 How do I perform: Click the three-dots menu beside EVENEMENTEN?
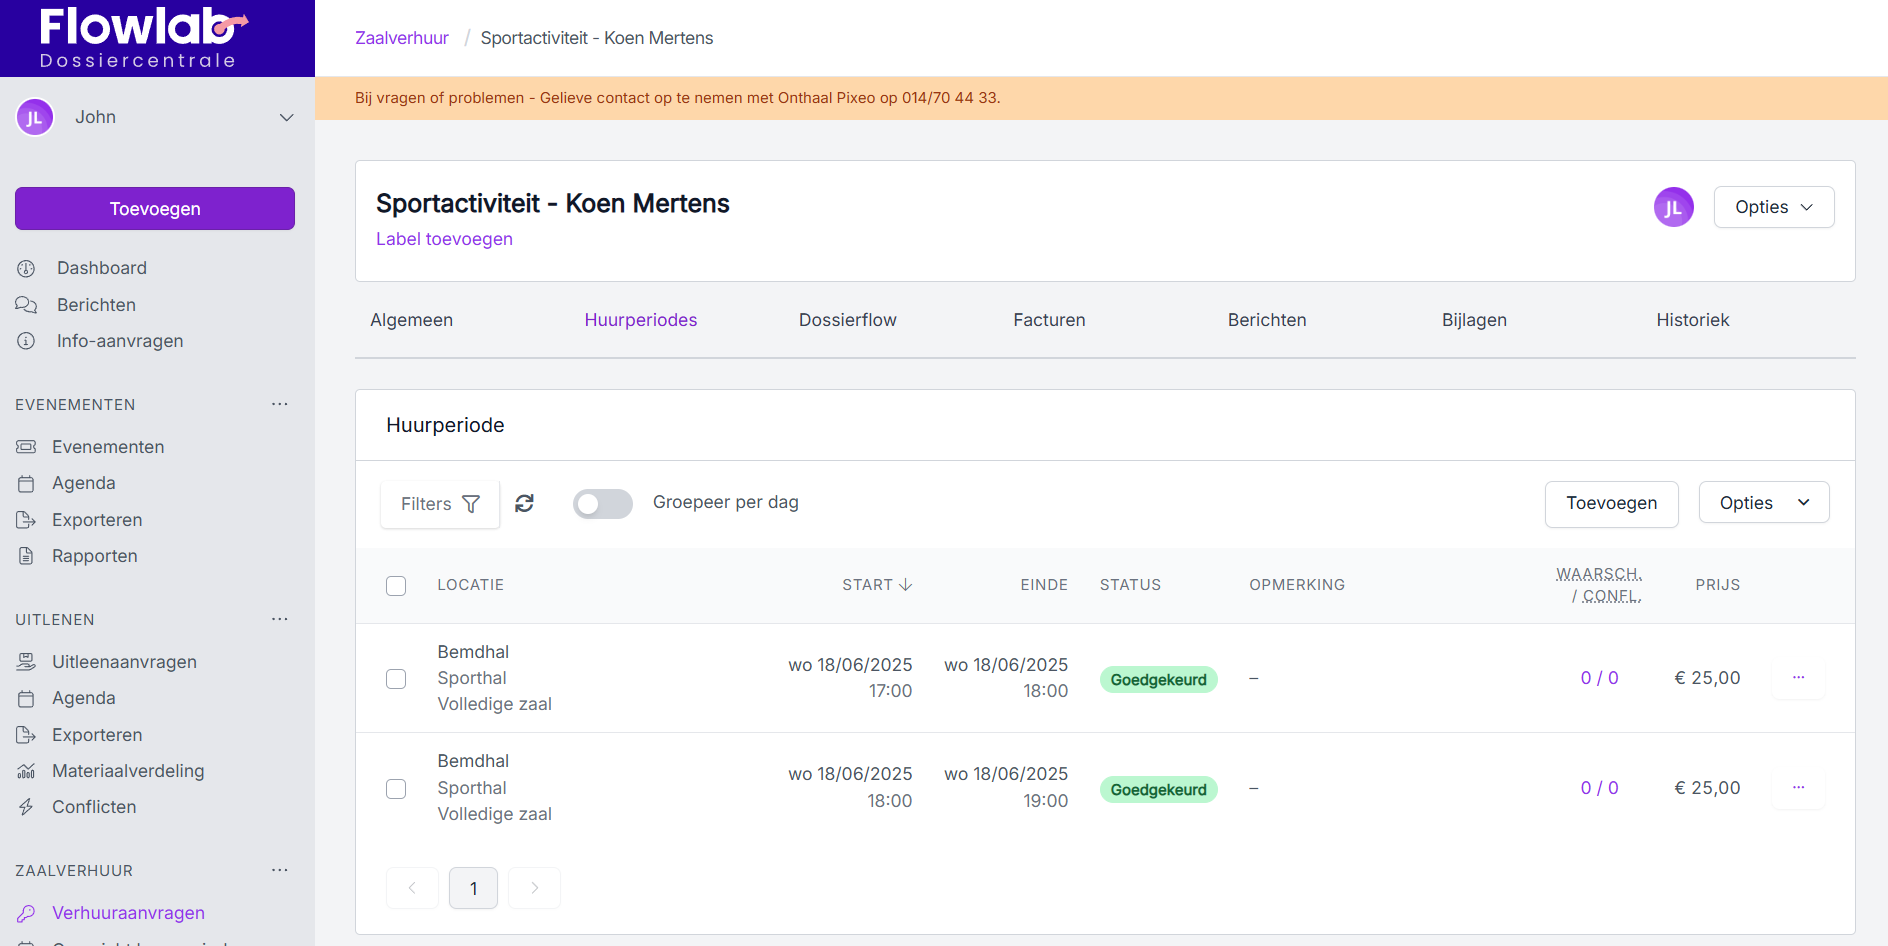(x=280, y=404)
